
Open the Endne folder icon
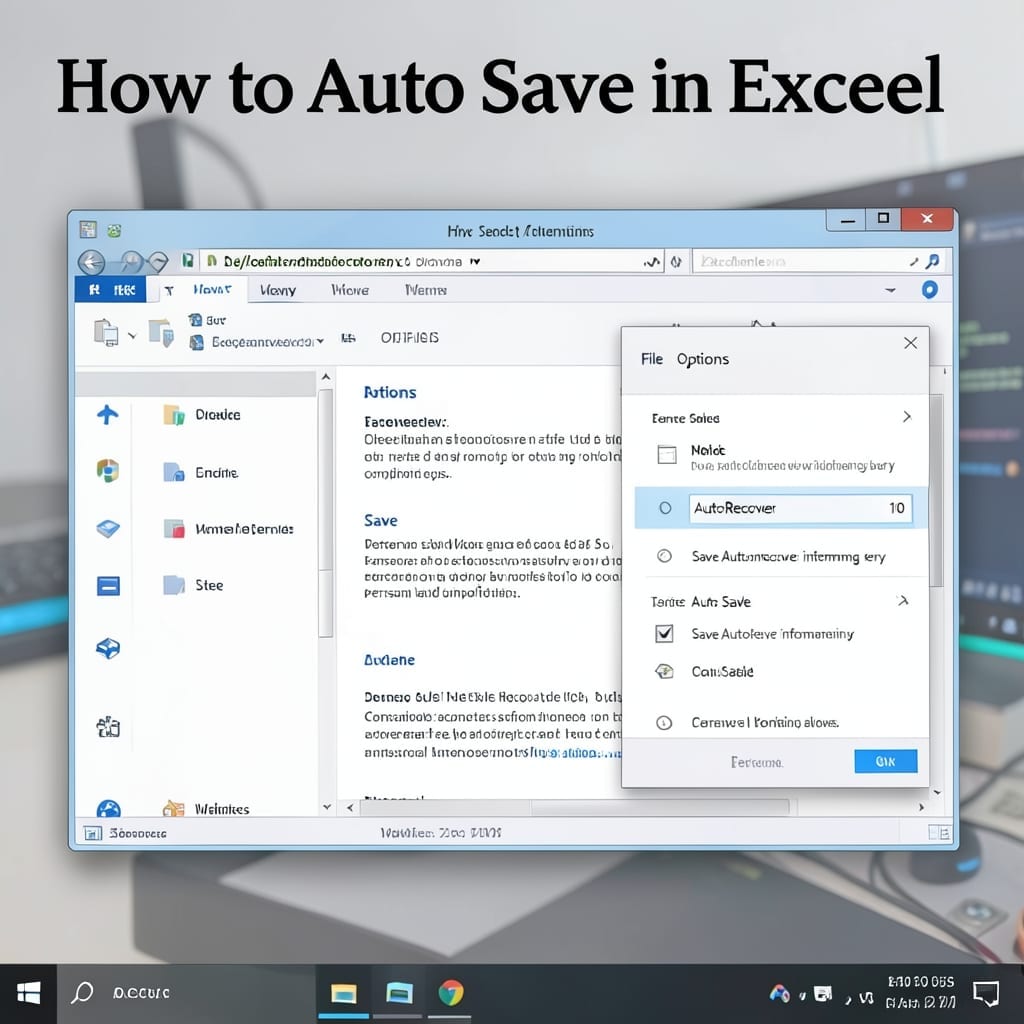point(174,472)
